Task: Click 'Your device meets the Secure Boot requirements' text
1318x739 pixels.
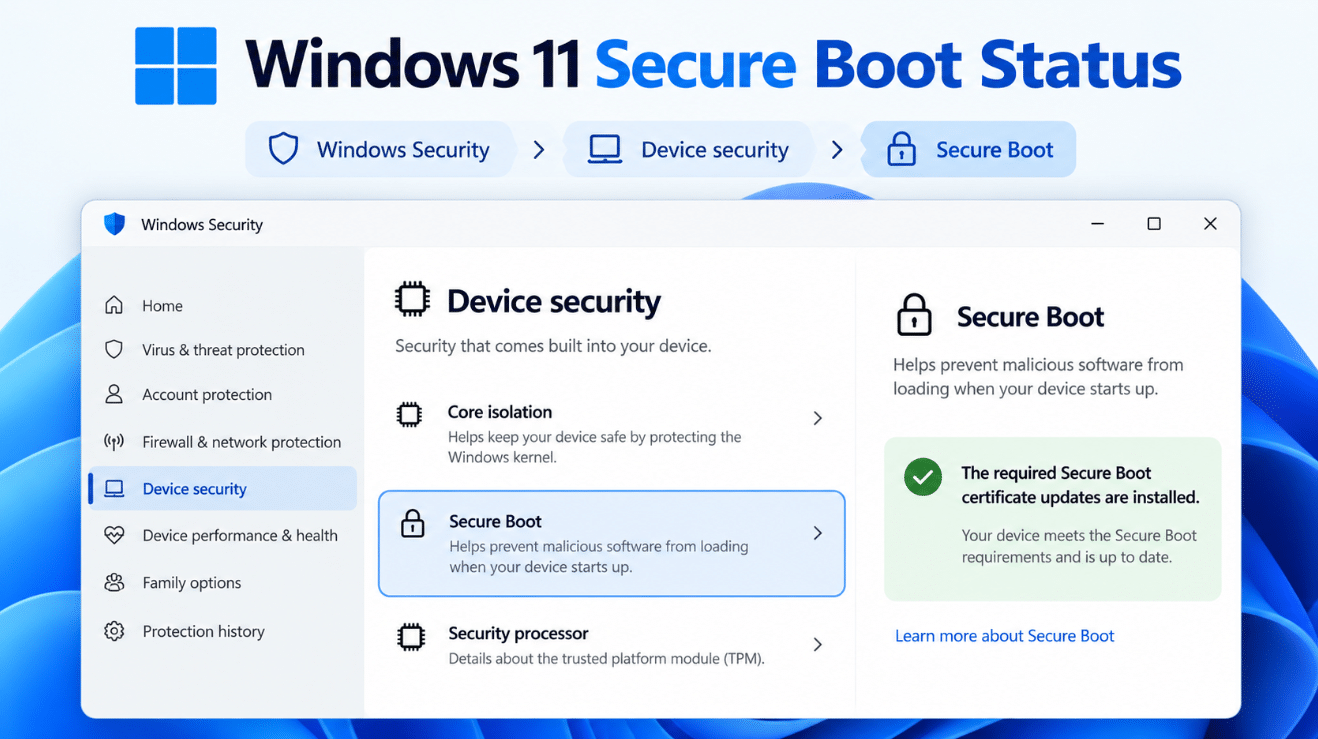Action: pos(1079,546)
